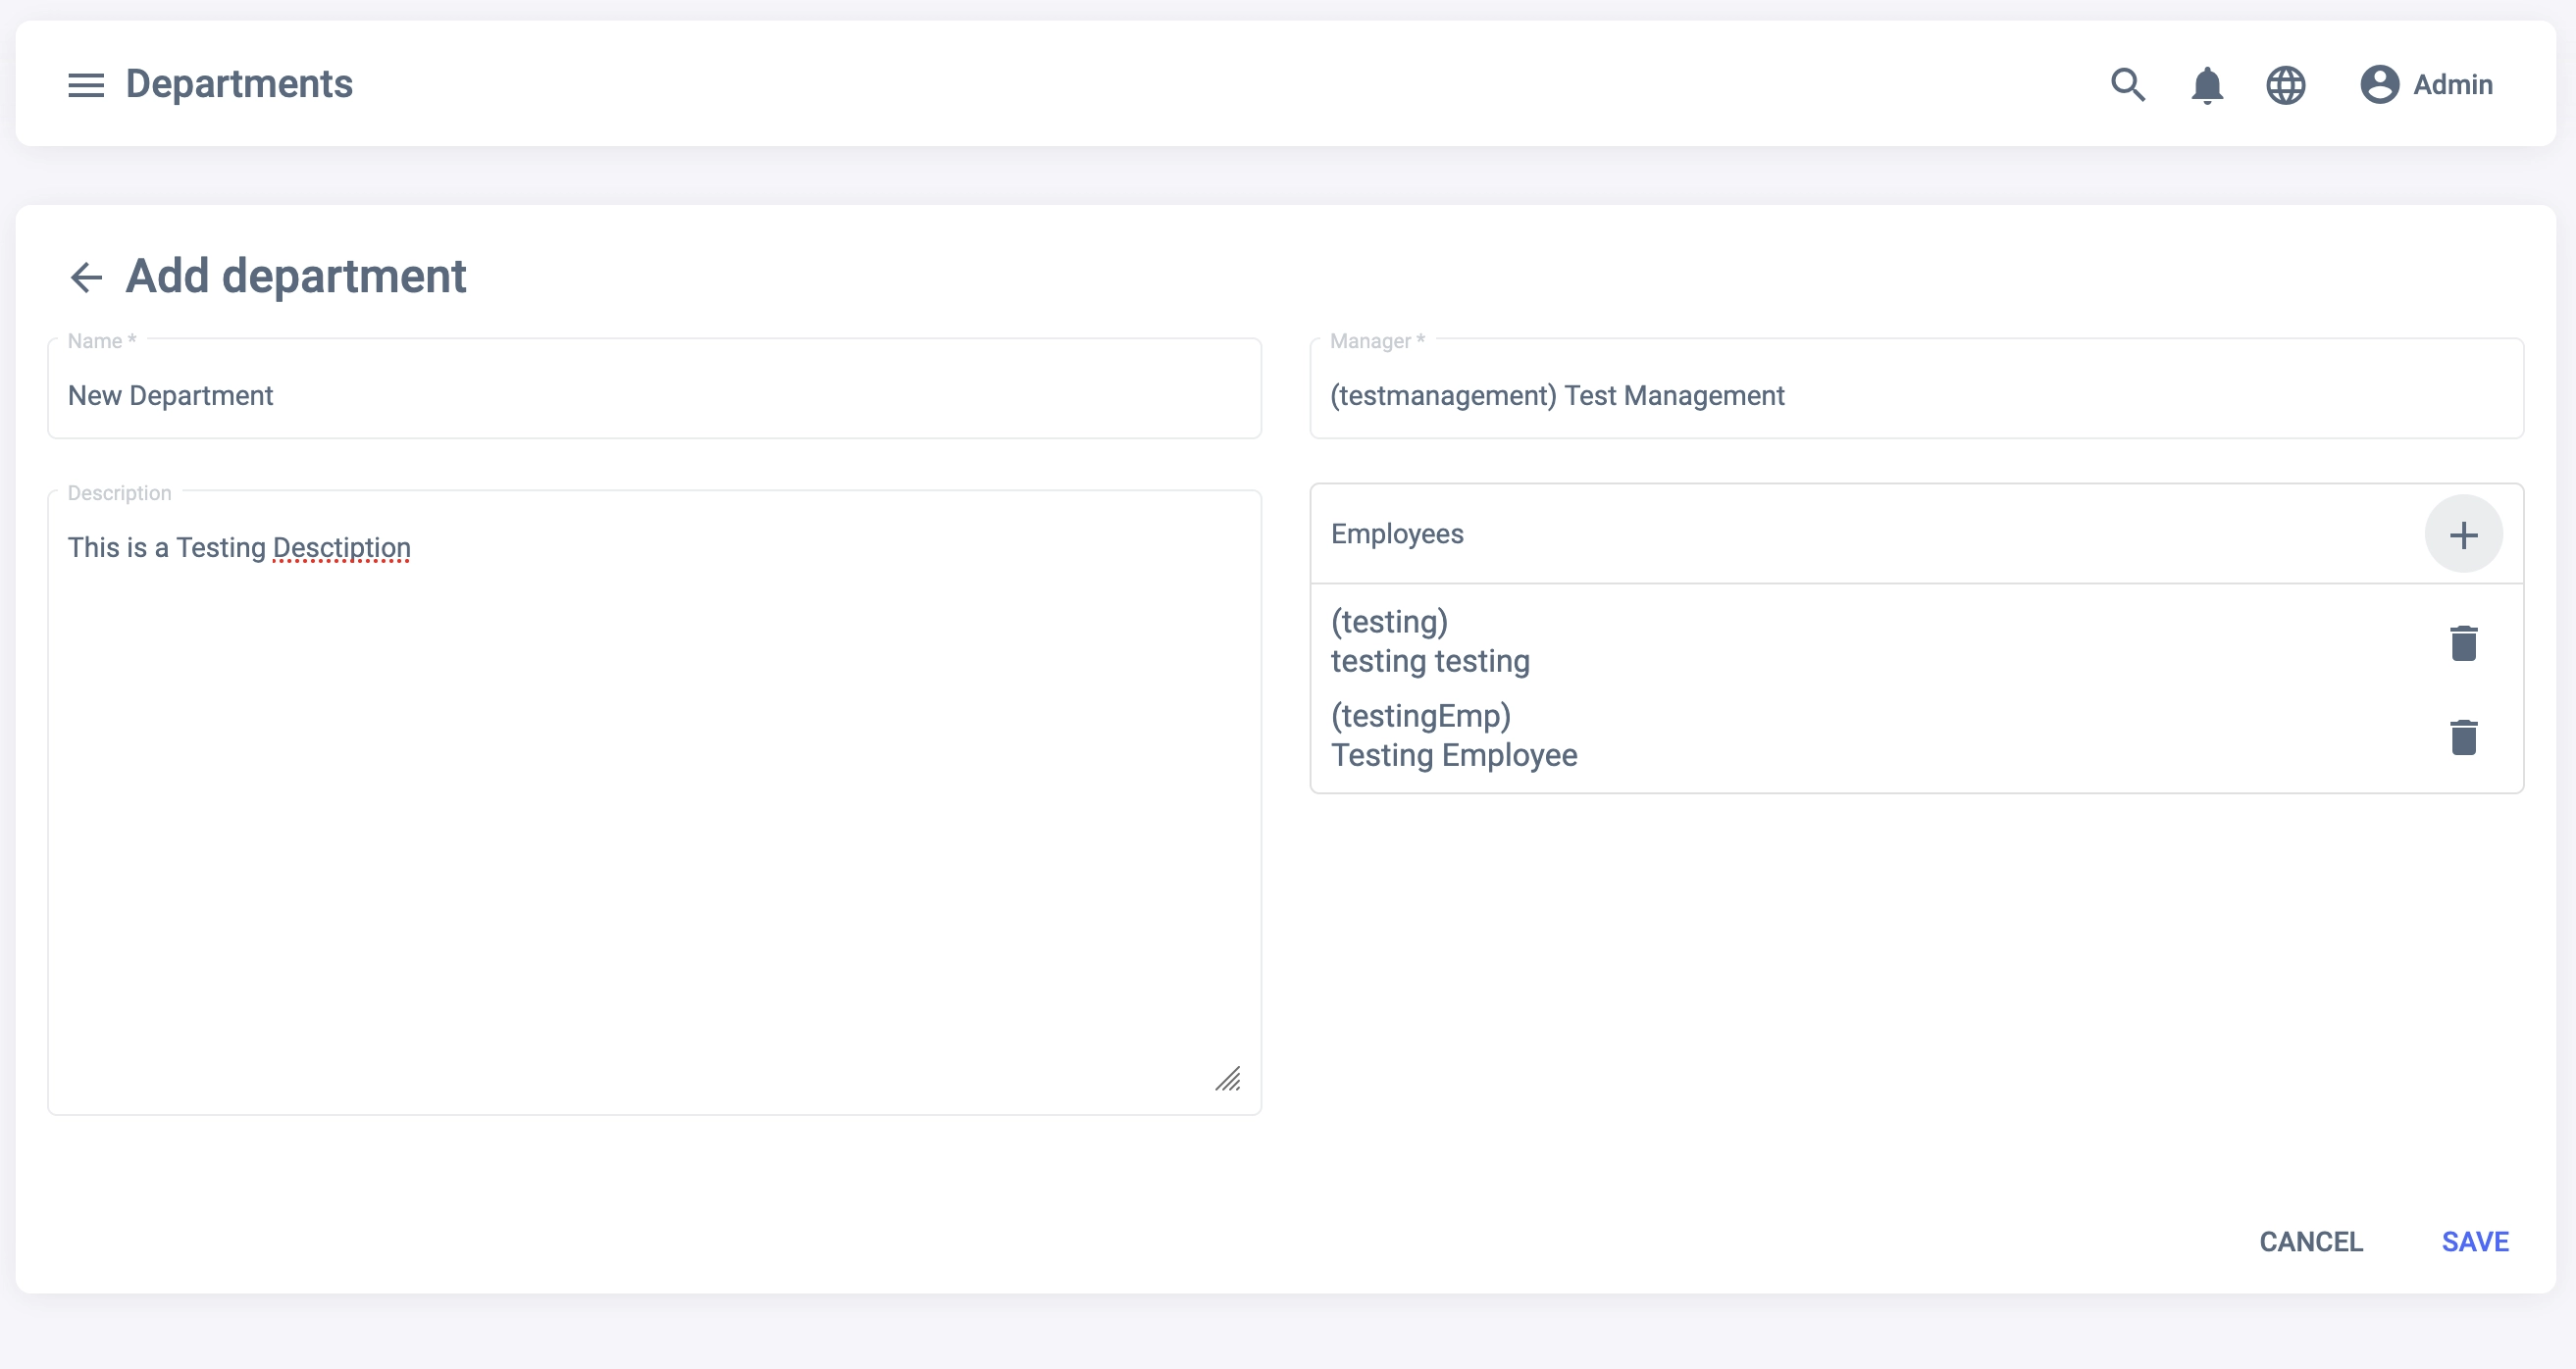Select the (testingEmp) Testing Employee entry

pos(1453,736)
